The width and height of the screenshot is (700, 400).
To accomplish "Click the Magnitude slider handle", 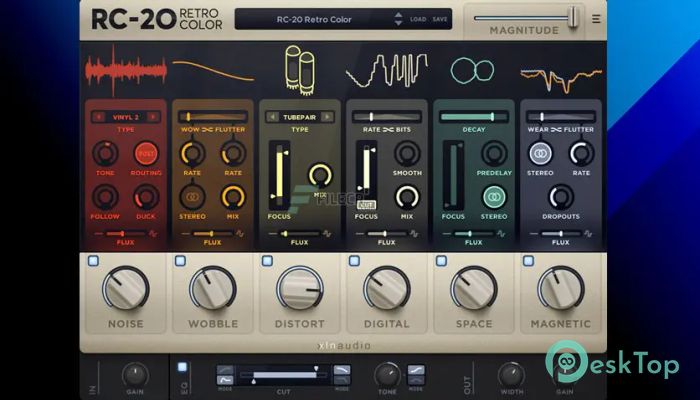I will coord(573,18).
